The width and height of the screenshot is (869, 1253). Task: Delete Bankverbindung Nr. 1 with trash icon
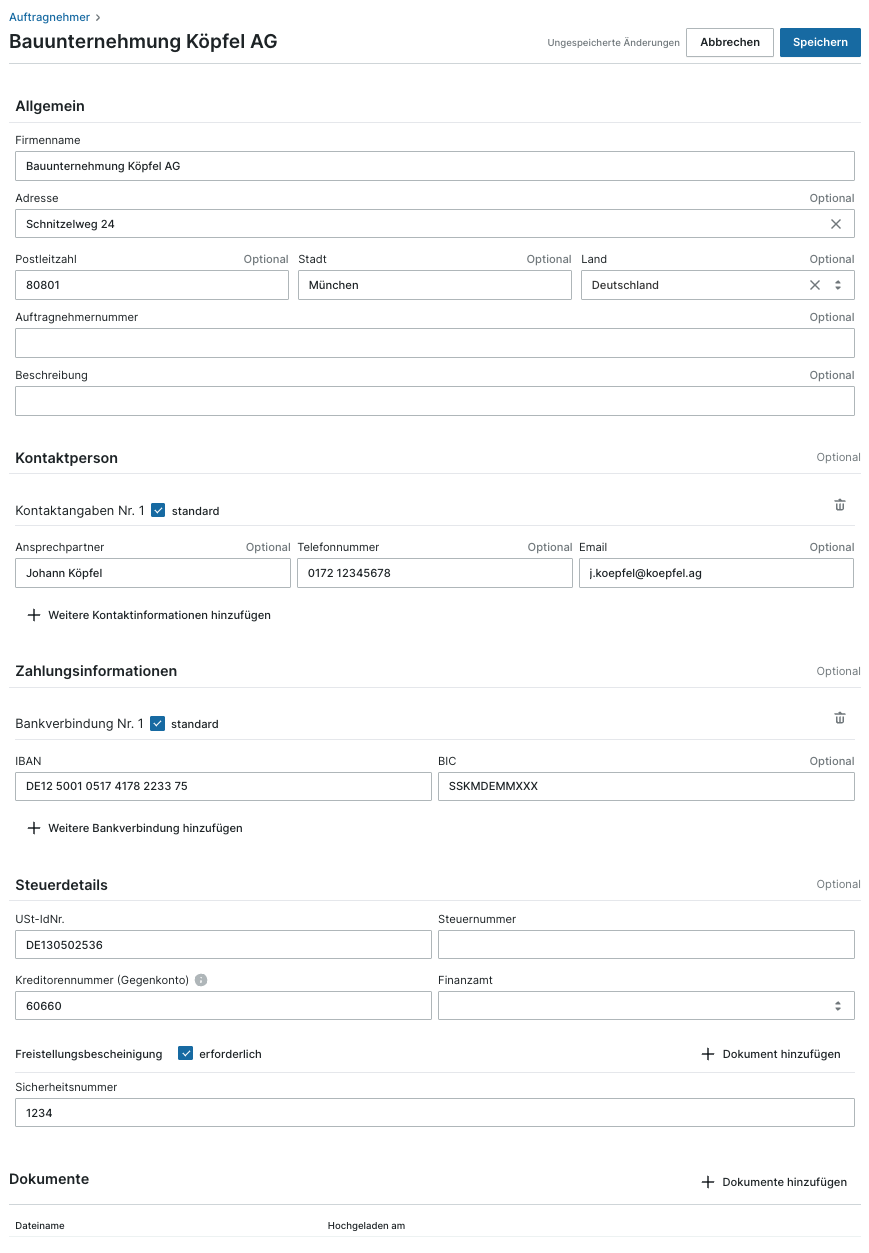(x=840, y=718)
